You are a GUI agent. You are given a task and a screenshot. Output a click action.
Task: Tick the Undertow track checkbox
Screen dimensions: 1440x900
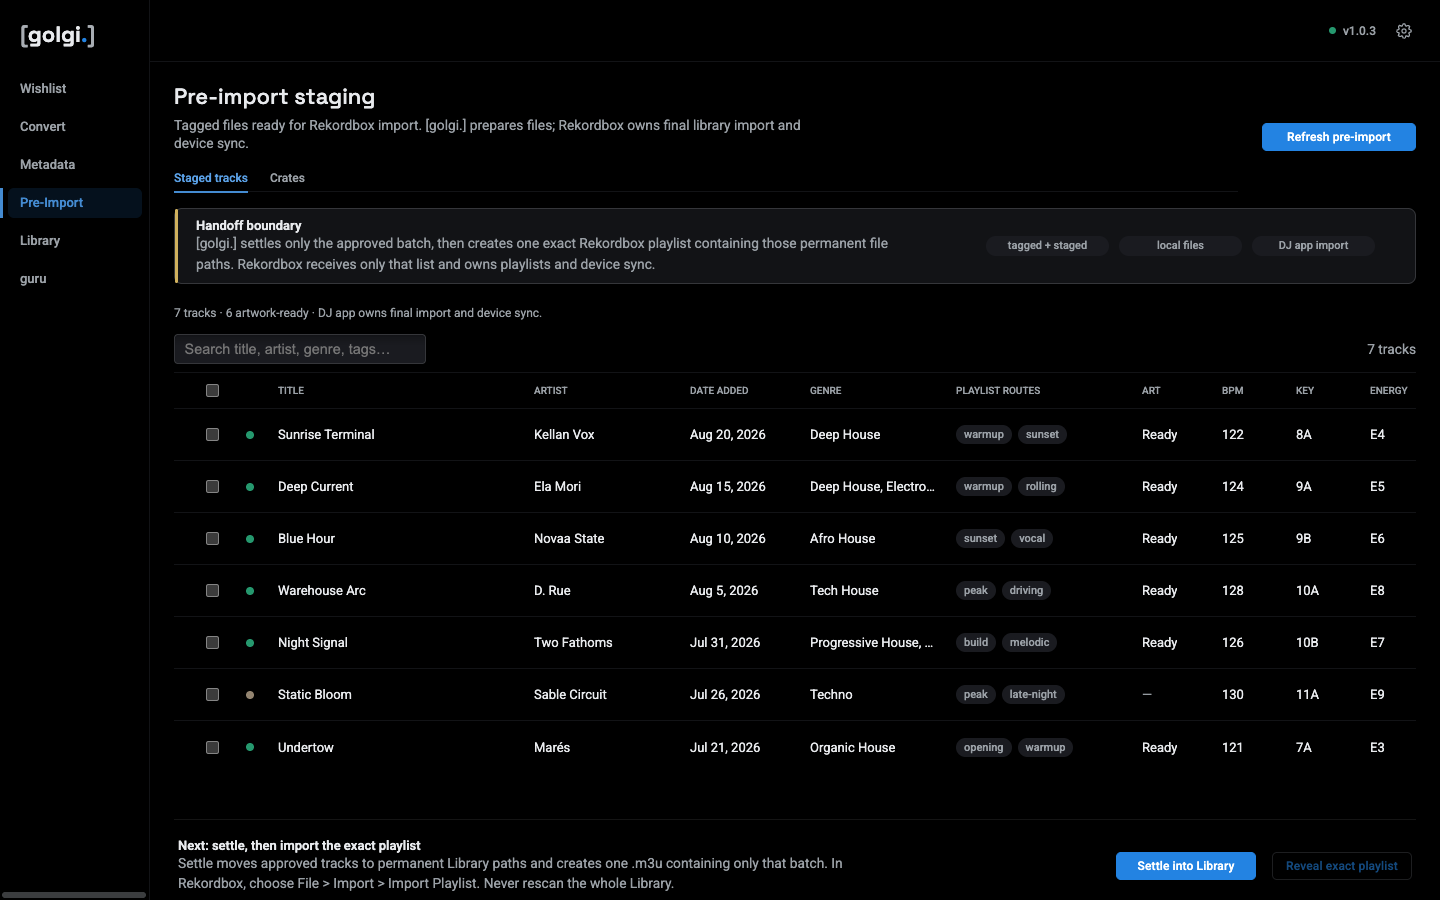pyautogui.click(x=212, y=747)
